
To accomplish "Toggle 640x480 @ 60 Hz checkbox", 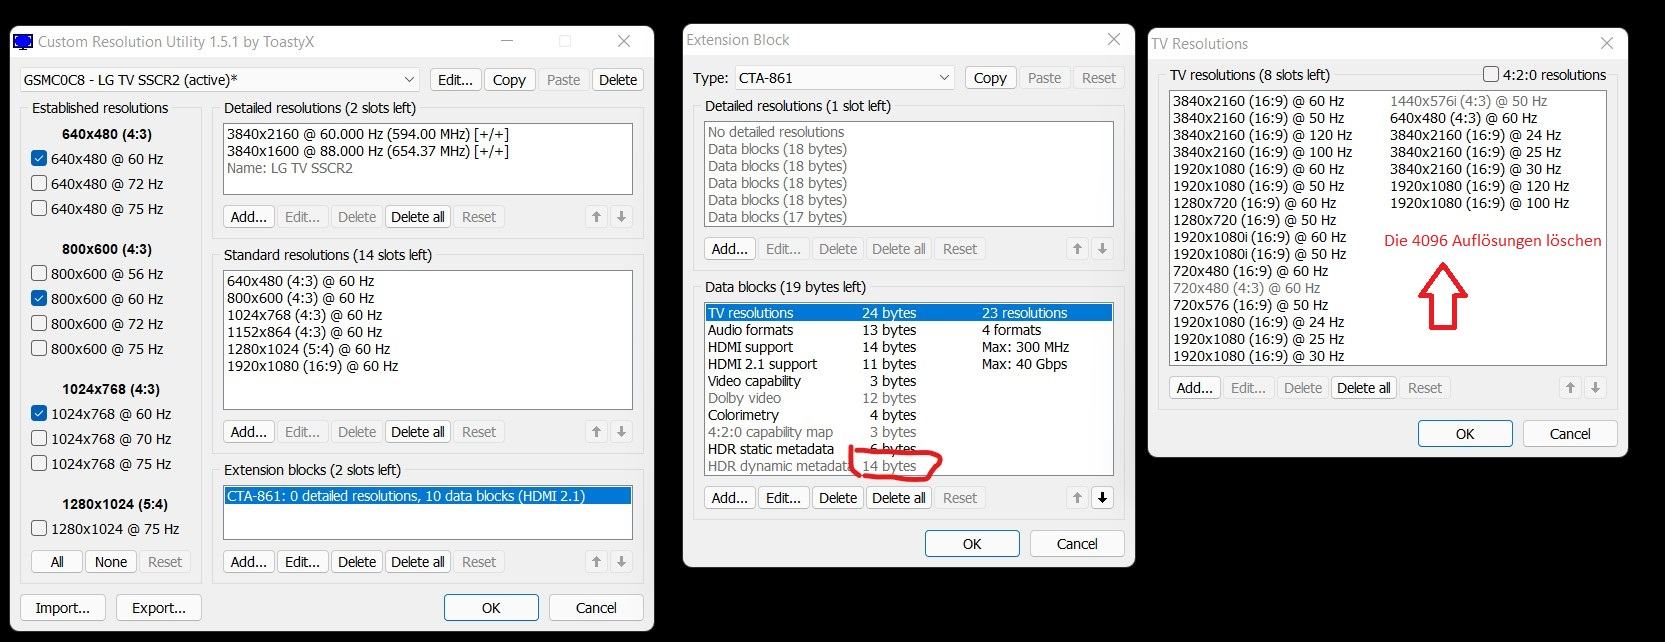I will click(39, 158).
